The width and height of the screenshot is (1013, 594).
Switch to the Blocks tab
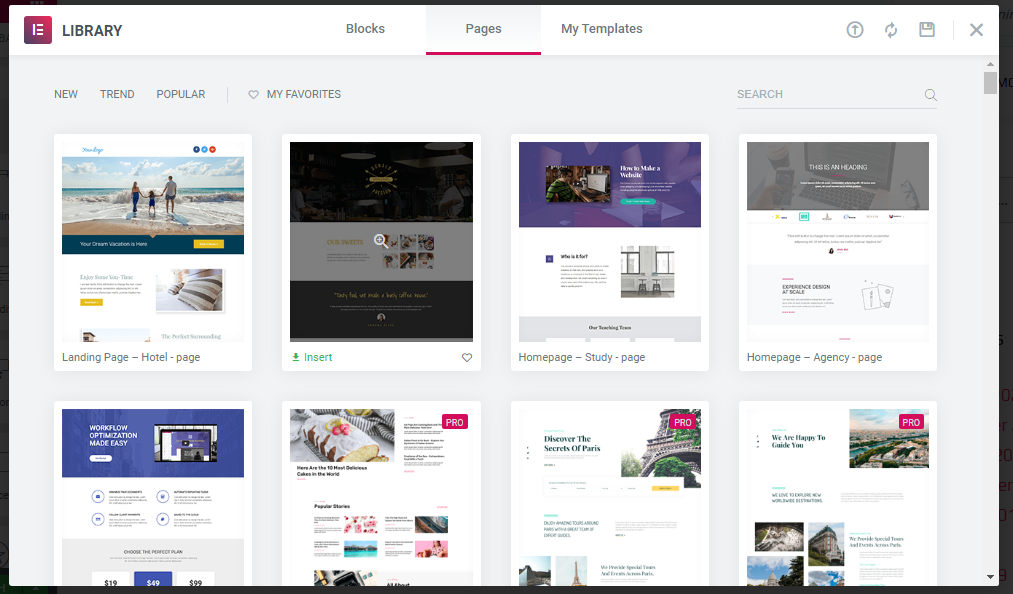click(x=365, y=29)
